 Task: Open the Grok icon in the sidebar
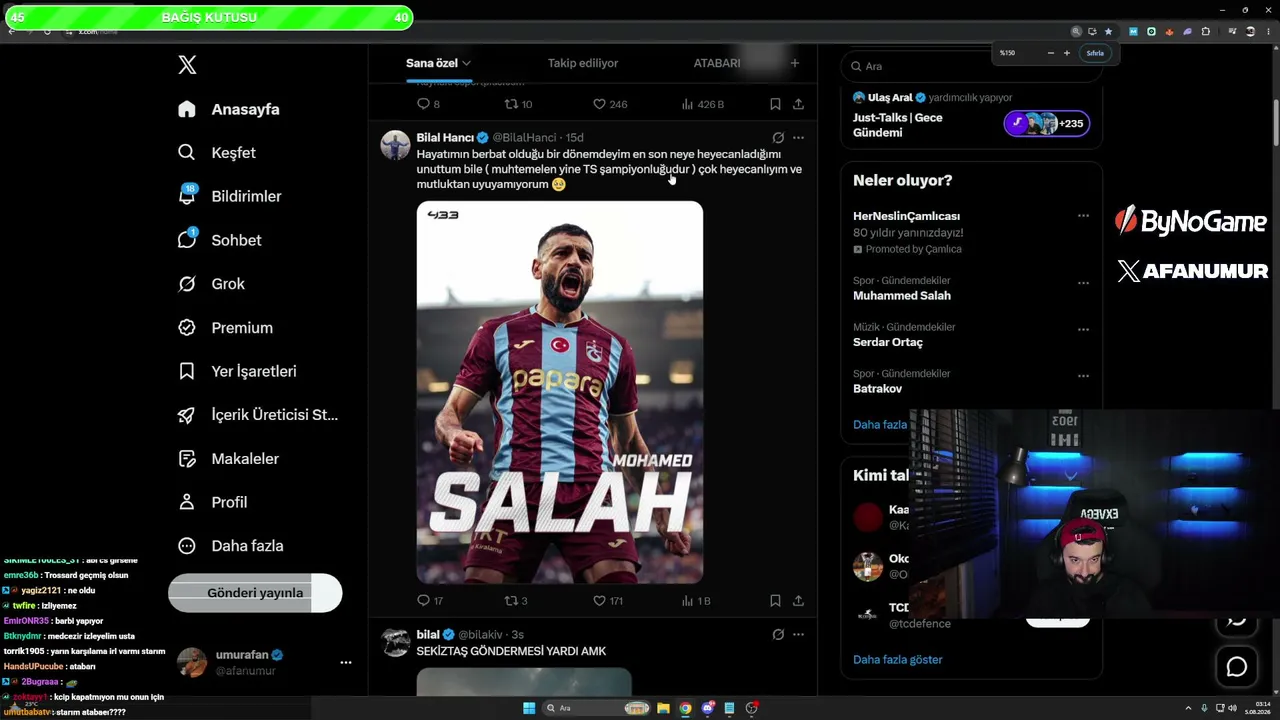[x=187, y=284]
